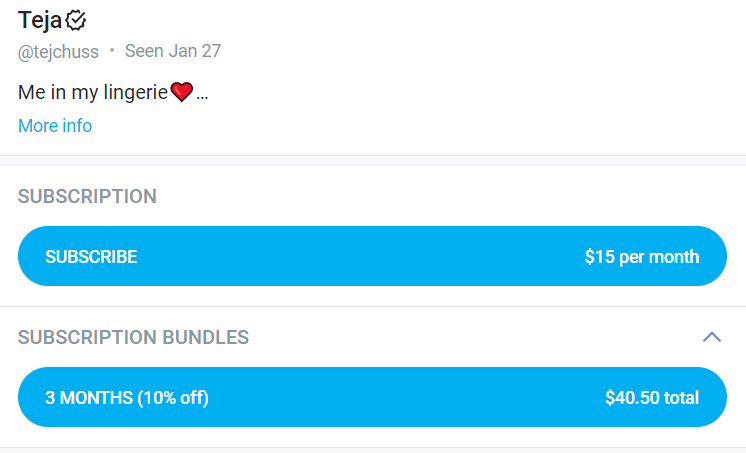Viewport: 746px width, 453px height.
Task: Click the "Me in my lingerie" bio text
Action: point(92,93)
